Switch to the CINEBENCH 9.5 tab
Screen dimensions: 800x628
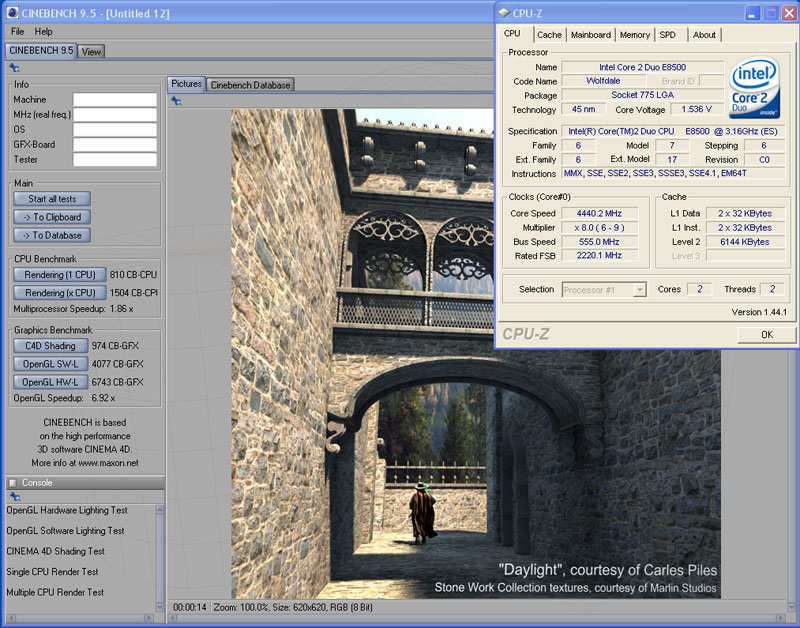click(41, 51)
